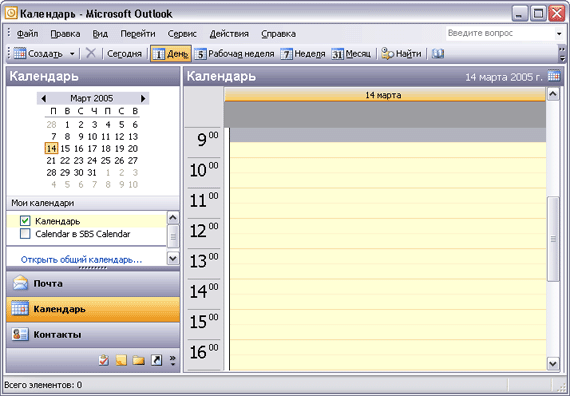Click the delete X toolbar icon

point(91,53)
